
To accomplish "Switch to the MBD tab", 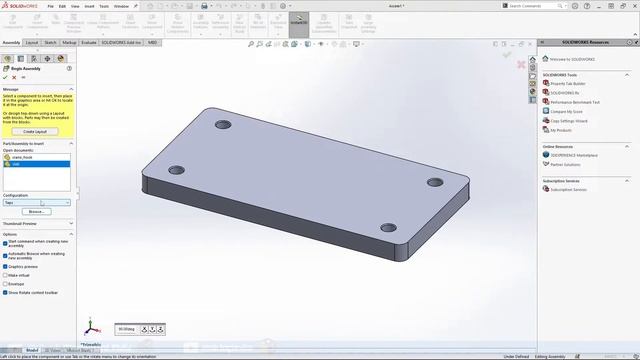I will tap(152, 42).
